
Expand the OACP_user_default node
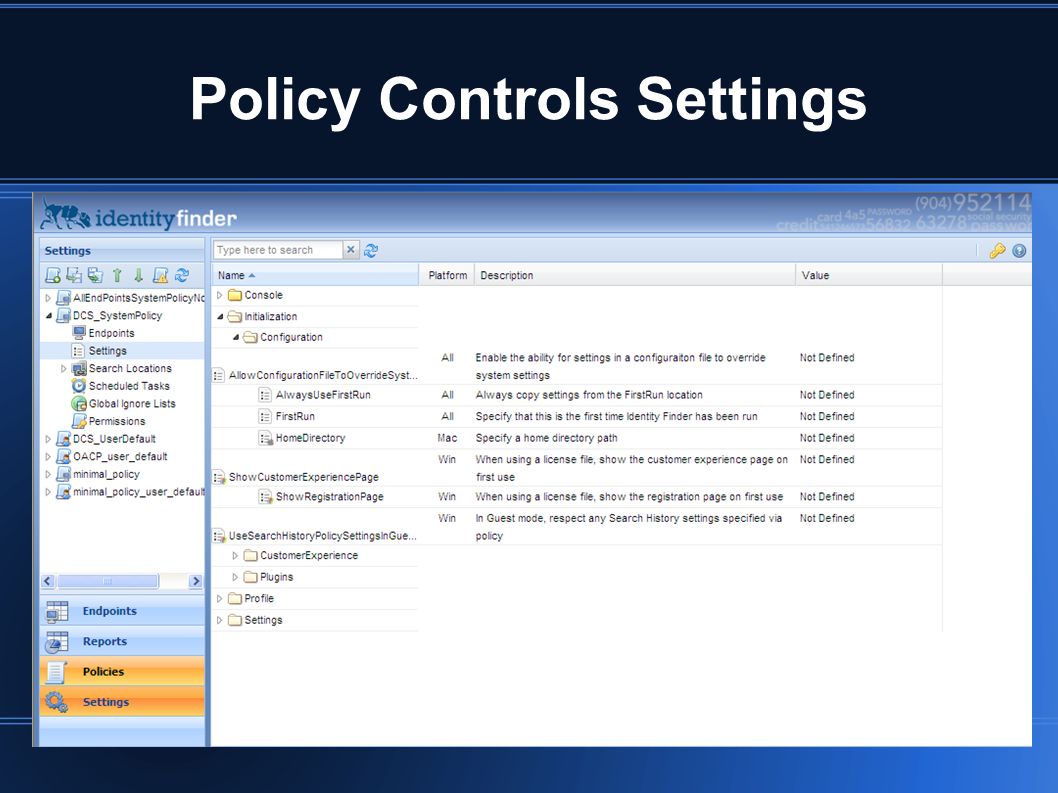point(48,456)
